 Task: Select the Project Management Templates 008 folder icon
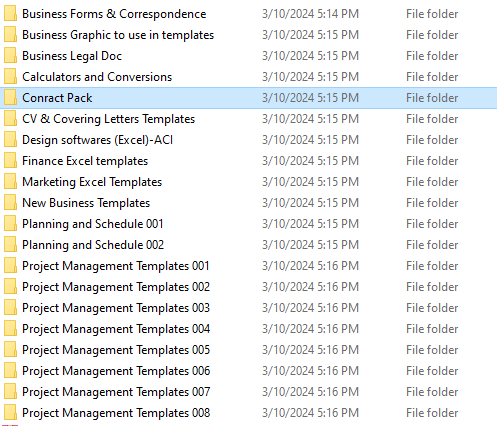coord(10,413)
